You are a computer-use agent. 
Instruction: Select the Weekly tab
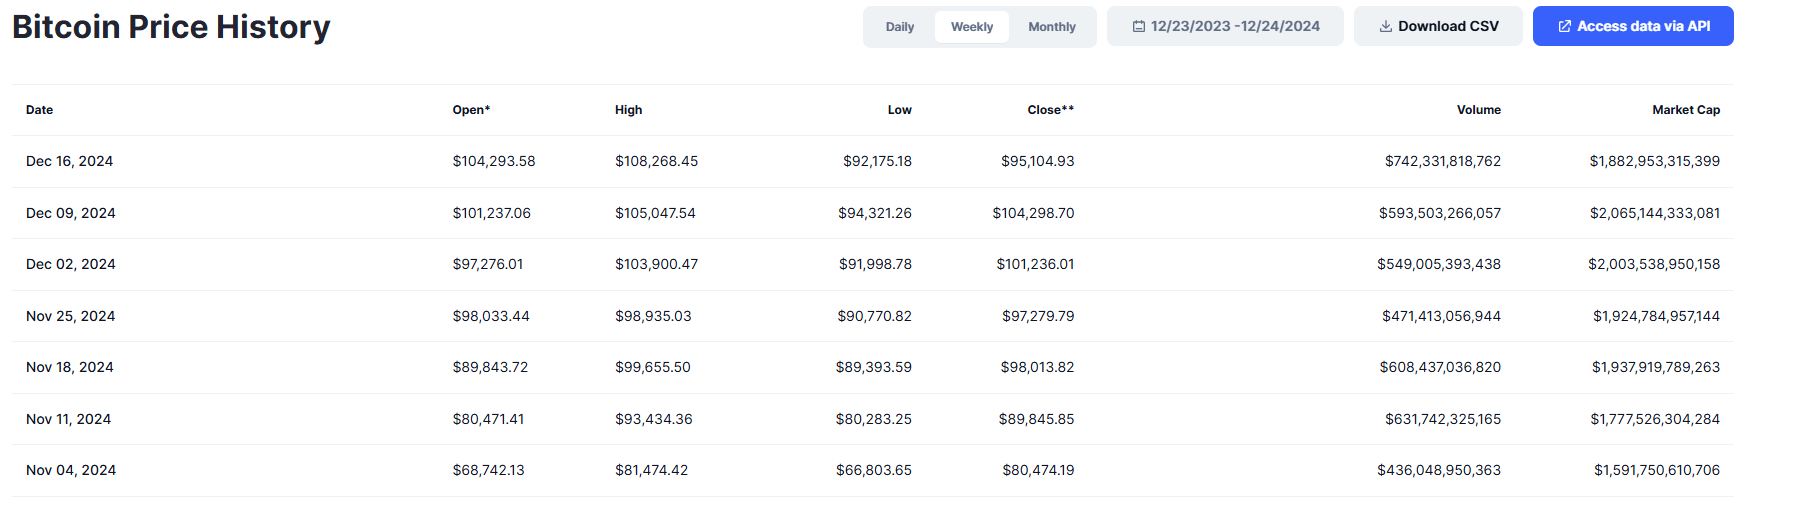972,27
